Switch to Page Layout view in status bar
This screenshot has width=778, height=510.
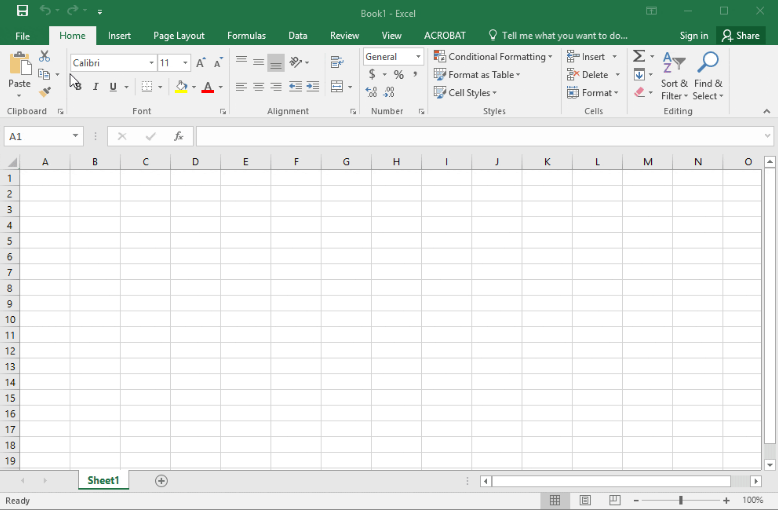point(585,500)
